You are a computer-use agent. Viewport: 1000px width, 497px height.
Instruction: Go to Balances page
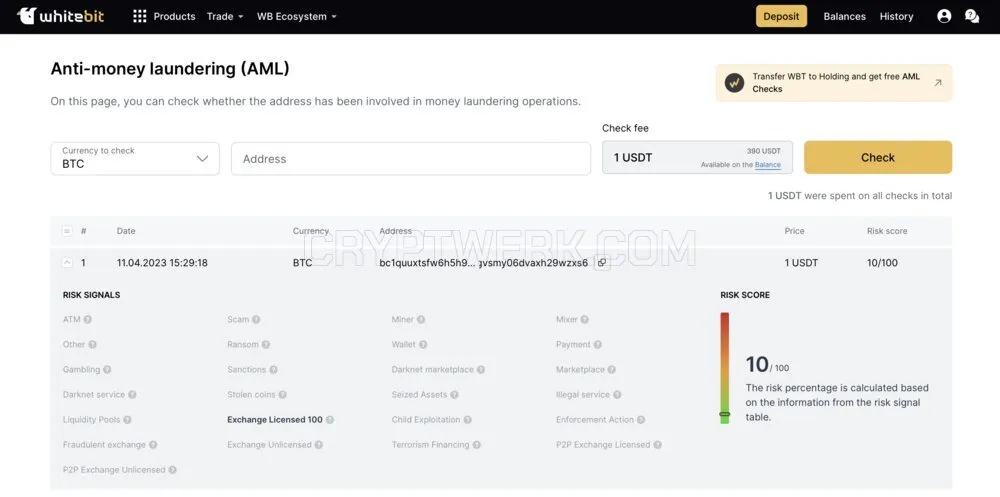point(844,17)
